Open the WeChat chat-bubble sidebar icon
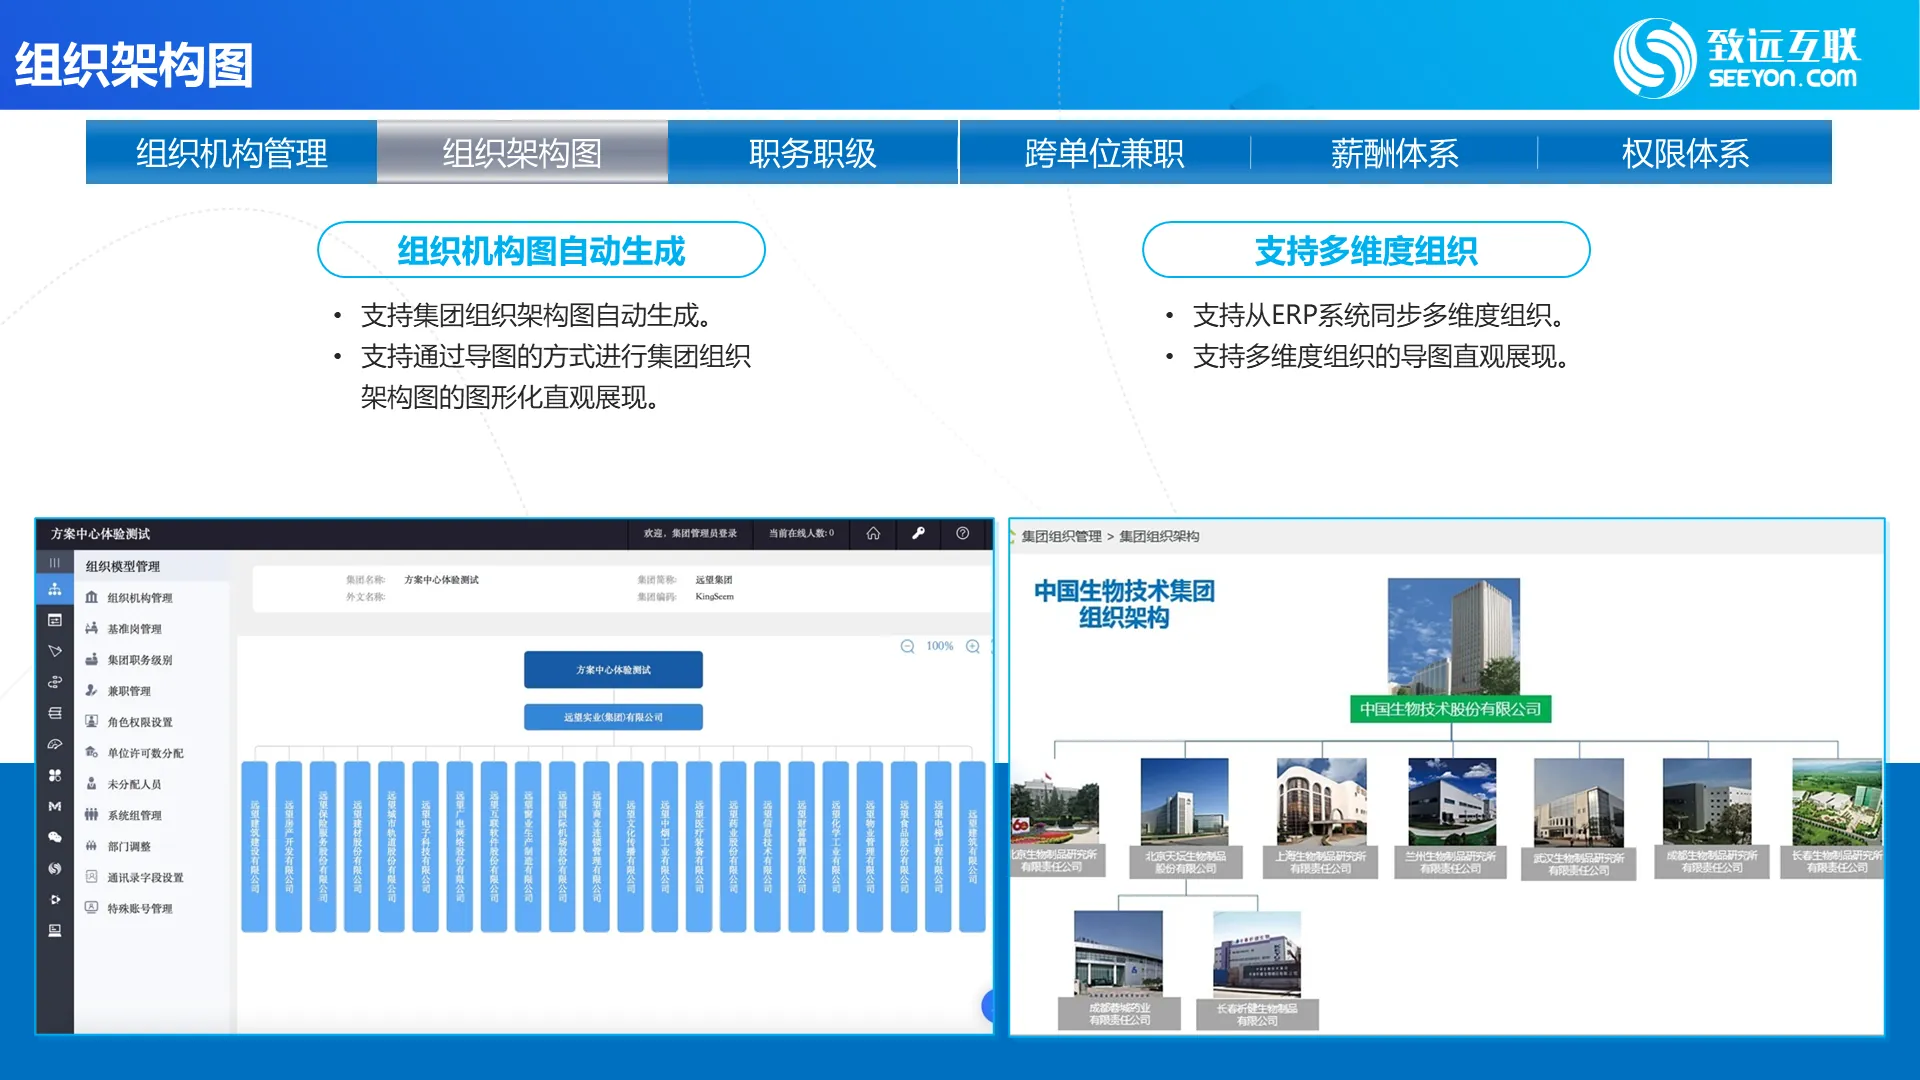 pyautogui.click(x=55, y=837)
